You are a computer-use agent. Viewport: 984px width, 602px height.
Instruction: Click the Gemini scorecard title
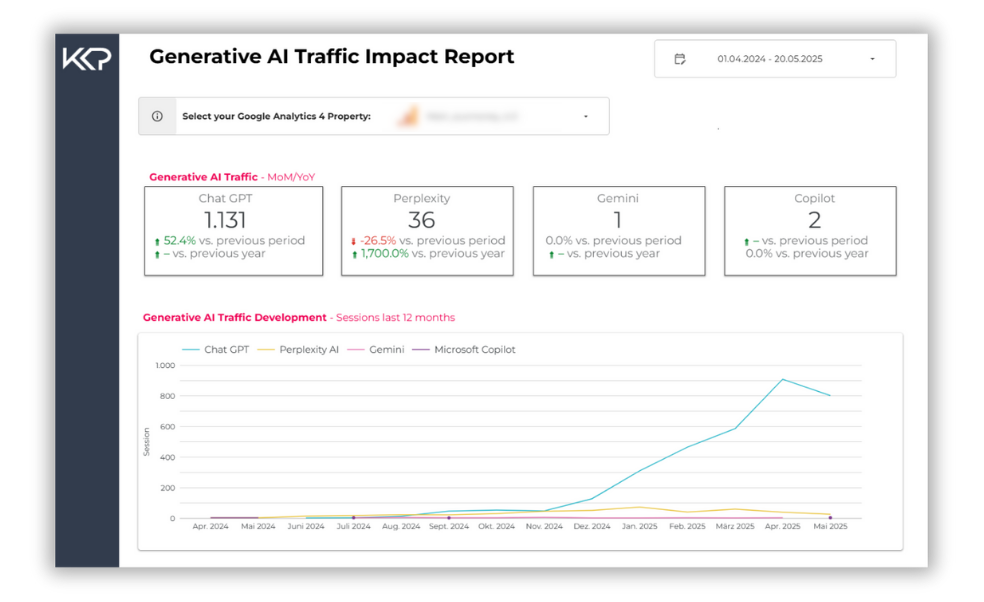(618, 198)
